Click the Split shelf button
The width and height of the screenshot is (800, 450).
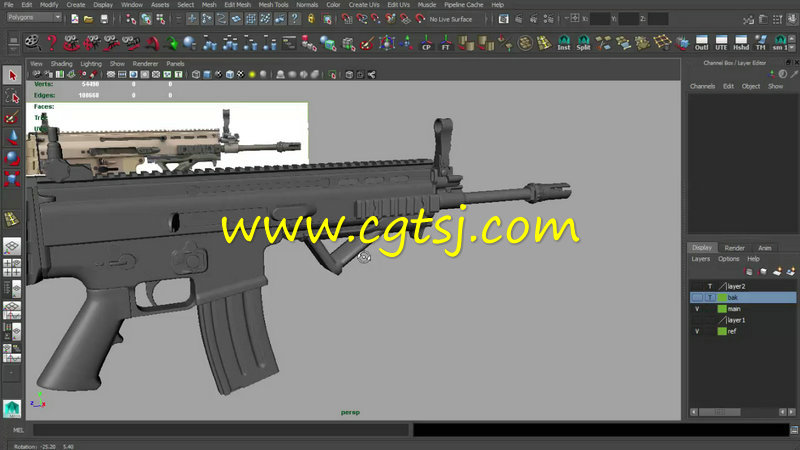point(583,43)
